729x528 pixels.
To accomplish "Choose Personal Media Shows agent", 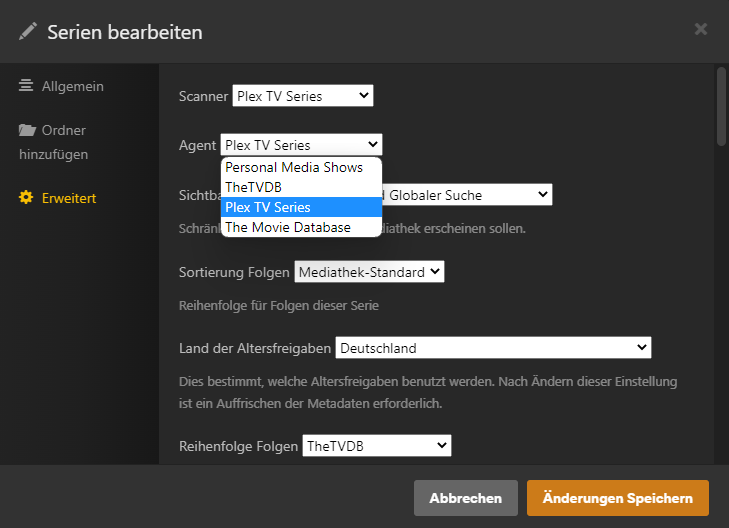I will 301,167.
